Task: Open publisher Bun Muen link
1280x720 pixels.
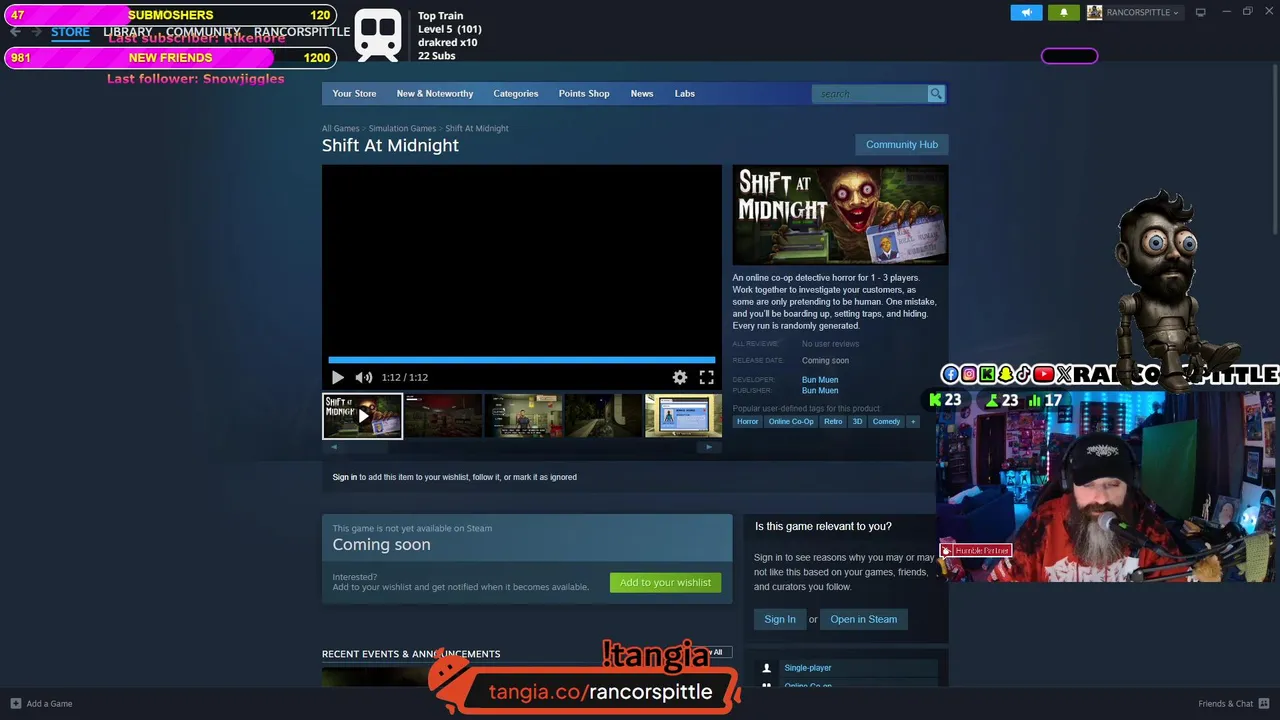Action: 820,391
